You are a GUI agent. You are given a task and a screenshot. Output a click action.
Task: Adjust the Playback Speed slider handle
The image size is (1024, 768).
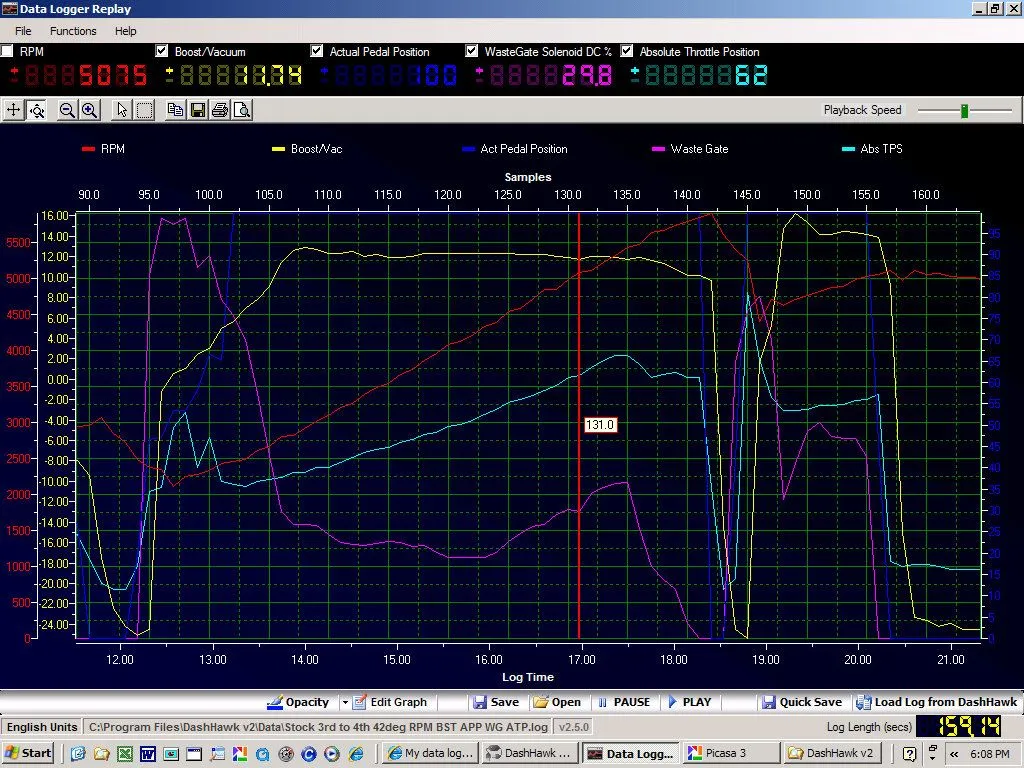point(964,110)
